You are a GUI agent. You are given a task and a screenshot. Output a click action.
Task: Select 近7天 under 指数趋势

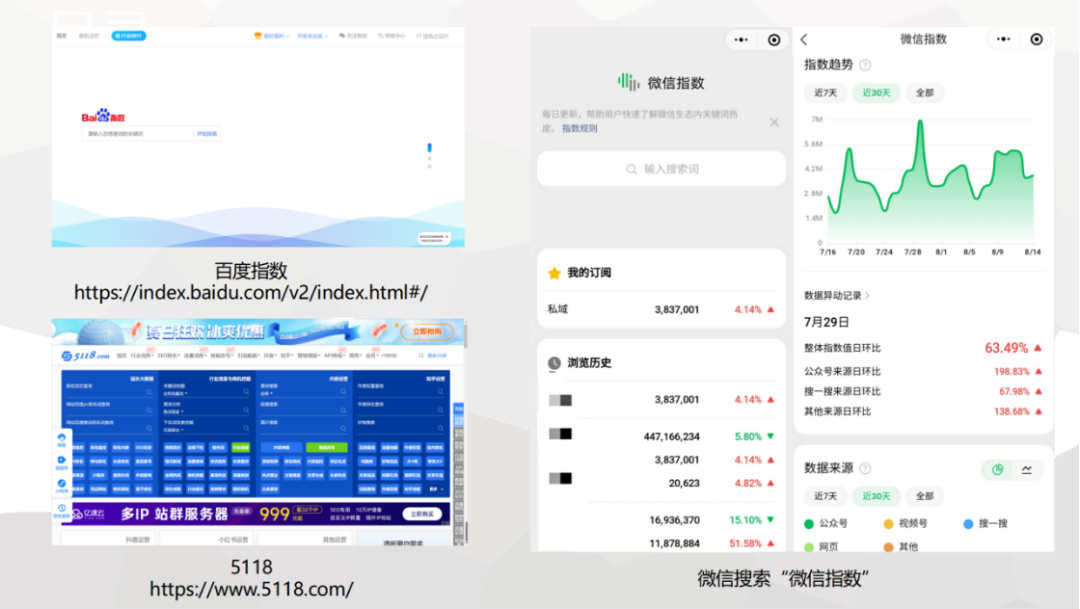click(x=825, y=93)
